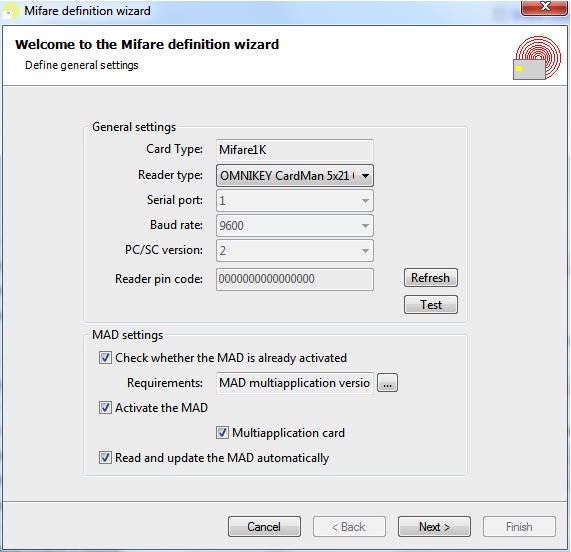Toggle the Multiapplication card checkbox

click(x=222, y=433)
